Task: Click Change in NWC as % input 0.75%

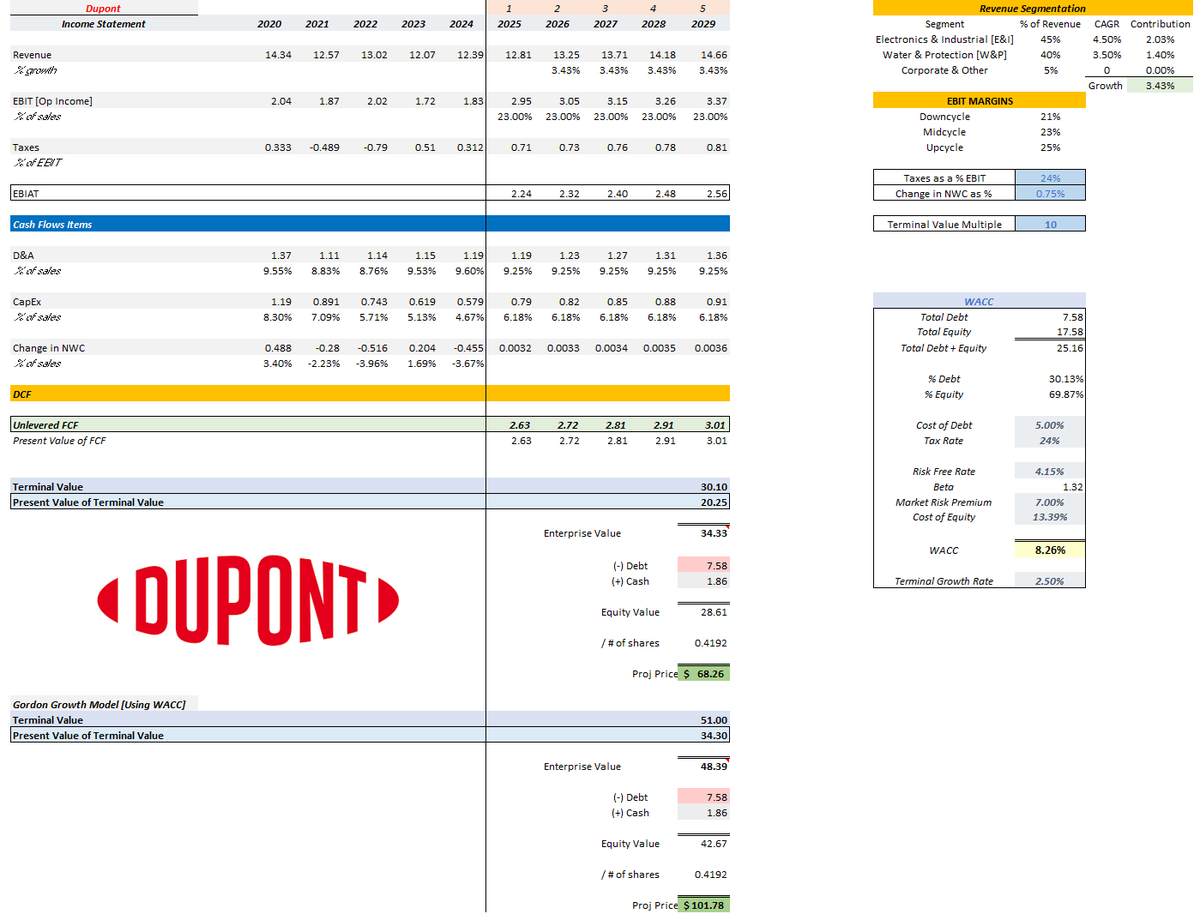Action: [1050, 194]
